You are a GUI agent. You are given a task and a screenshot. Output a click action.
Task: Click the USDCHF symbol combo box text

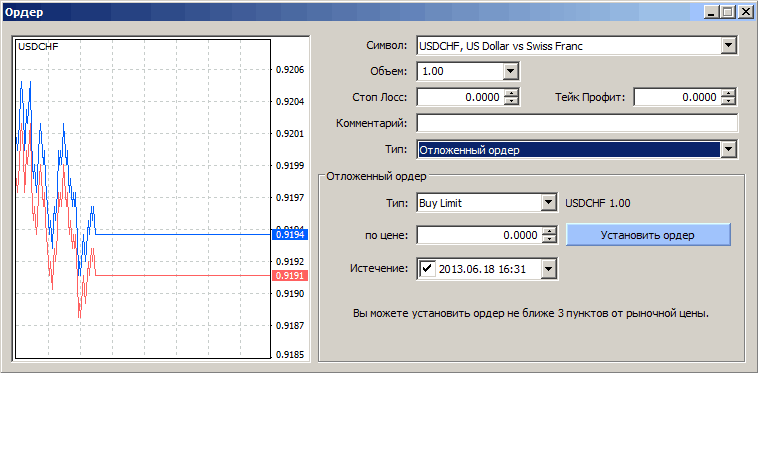501,46
